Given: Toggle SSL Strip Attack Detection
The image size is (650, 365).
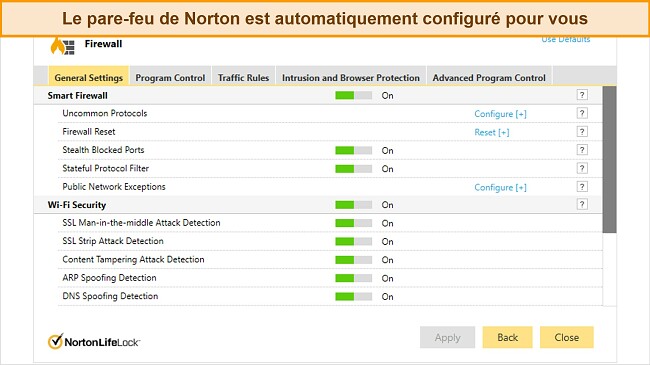Looking at the screenshot, I should pos(354,241).
